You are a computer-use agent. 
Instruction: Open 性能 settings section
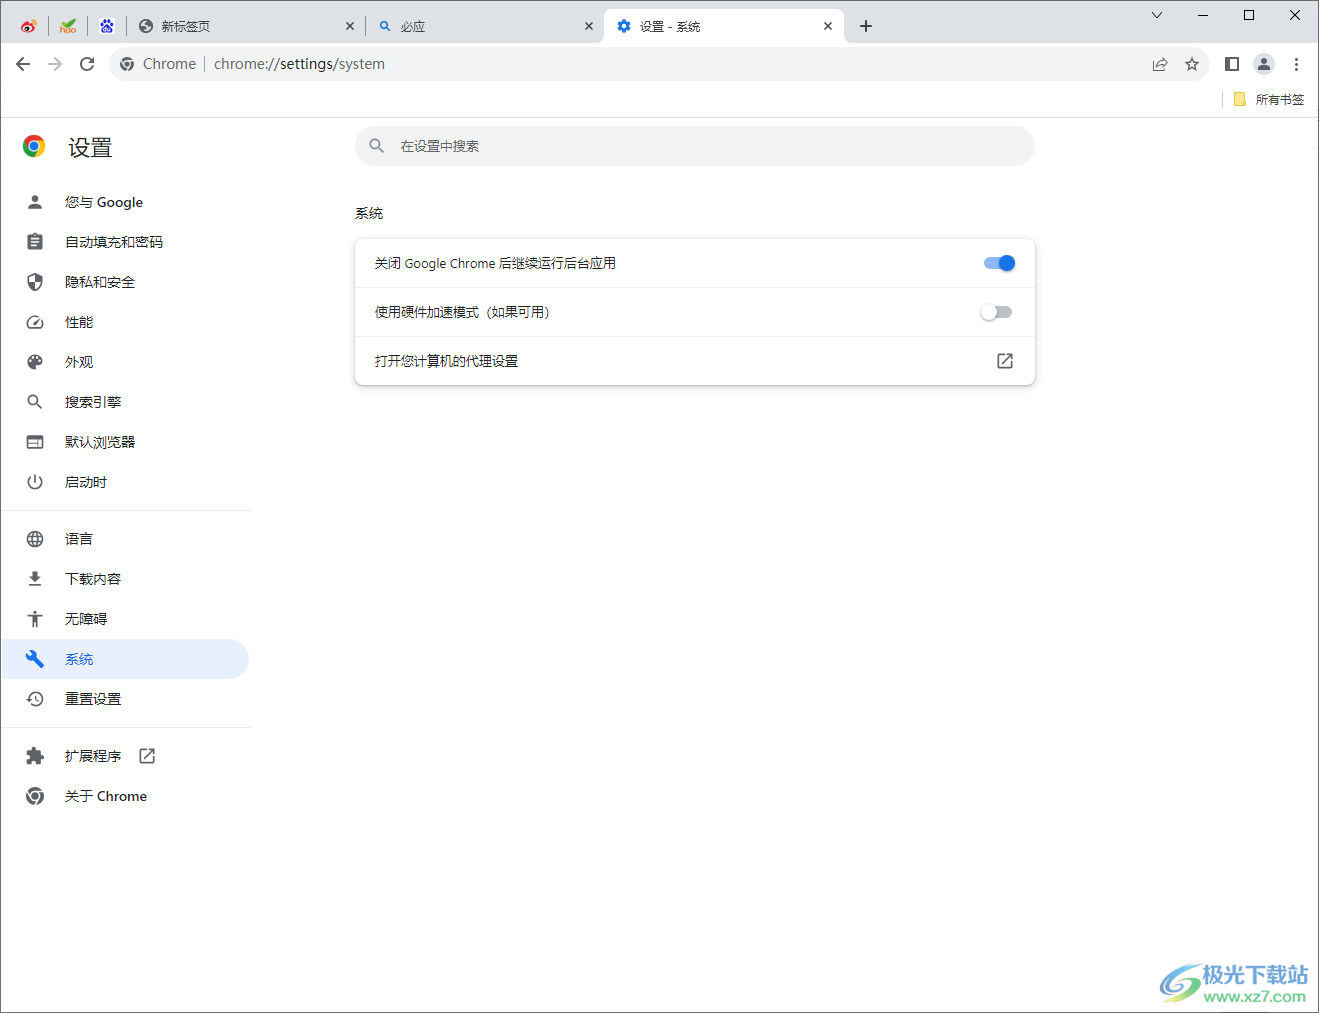(125, 322)
